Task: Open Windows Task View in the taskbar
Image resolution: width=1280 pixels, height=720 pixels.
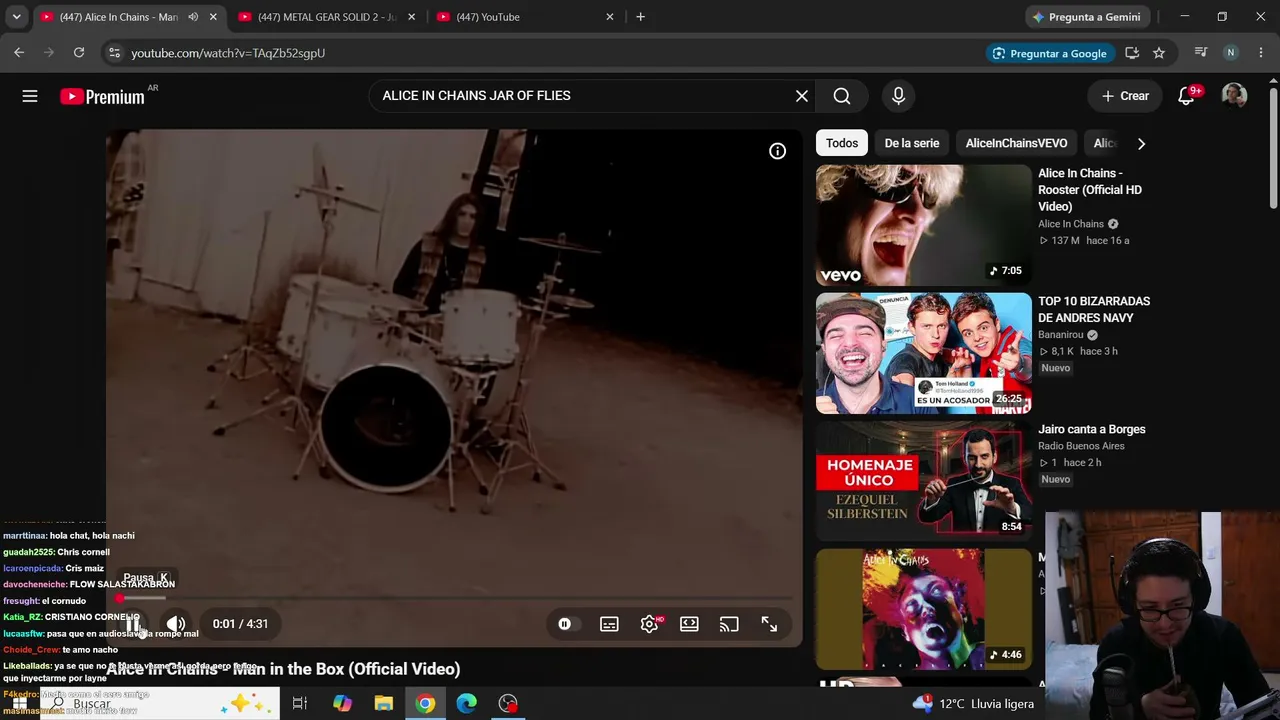Action: 299,704
